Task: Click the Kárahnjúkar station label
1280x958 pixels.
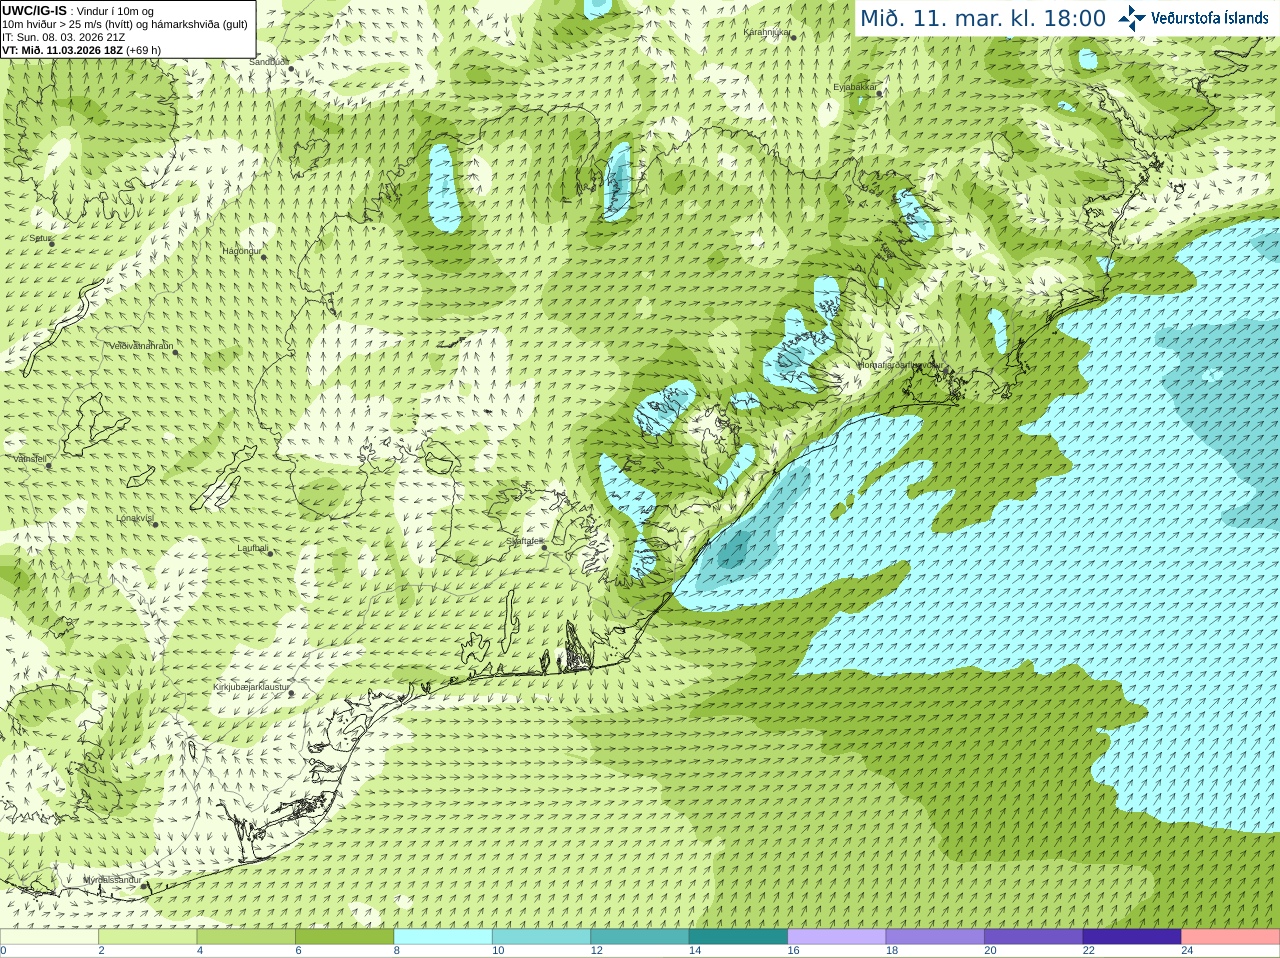Action: [x=767, y=33]
